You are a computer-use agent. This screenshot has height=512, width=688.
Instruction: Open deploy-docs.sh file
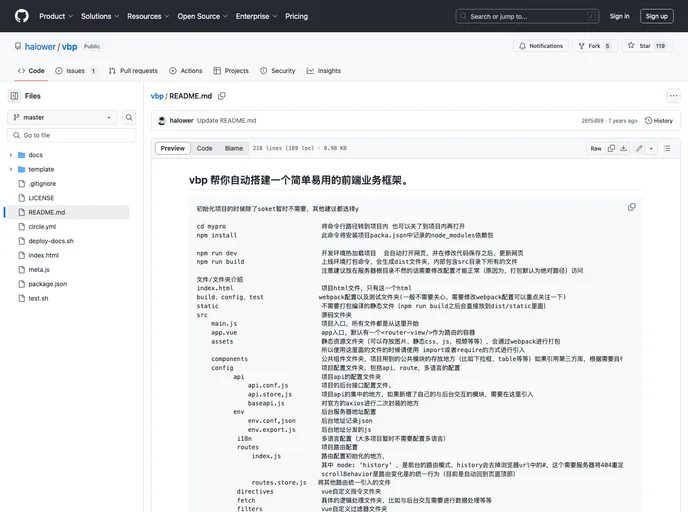tap(51, 241)
